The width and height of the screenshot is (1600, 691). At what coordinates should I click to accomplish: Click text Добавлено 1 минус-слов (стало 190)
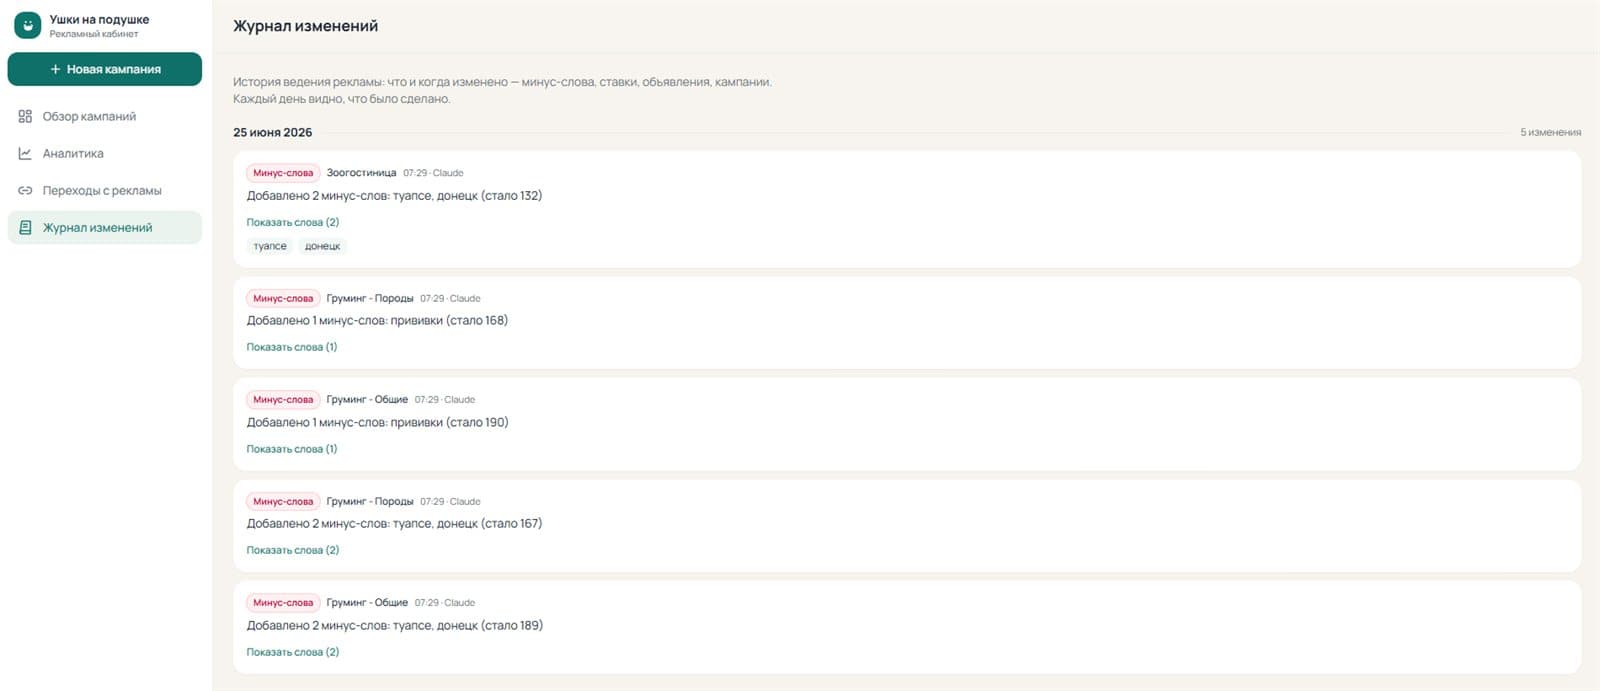tap(377, 422)
